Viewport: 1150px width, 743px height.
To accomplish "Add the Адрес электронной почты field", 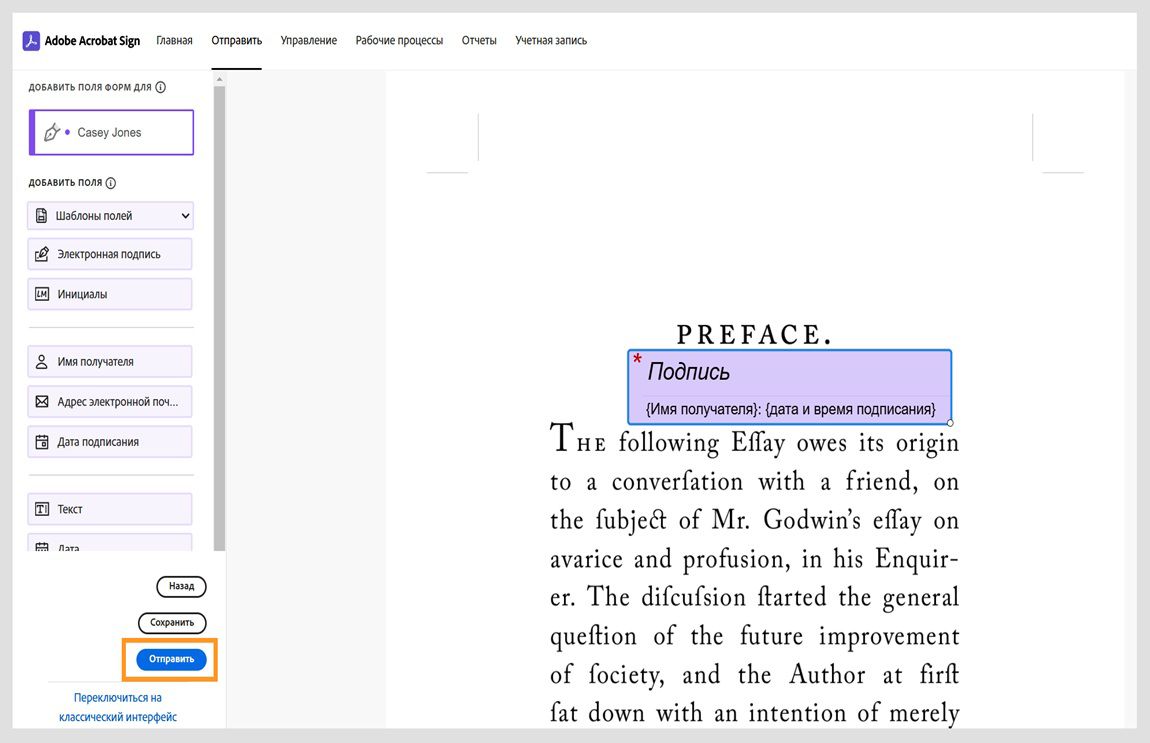I will coord(110,402).
